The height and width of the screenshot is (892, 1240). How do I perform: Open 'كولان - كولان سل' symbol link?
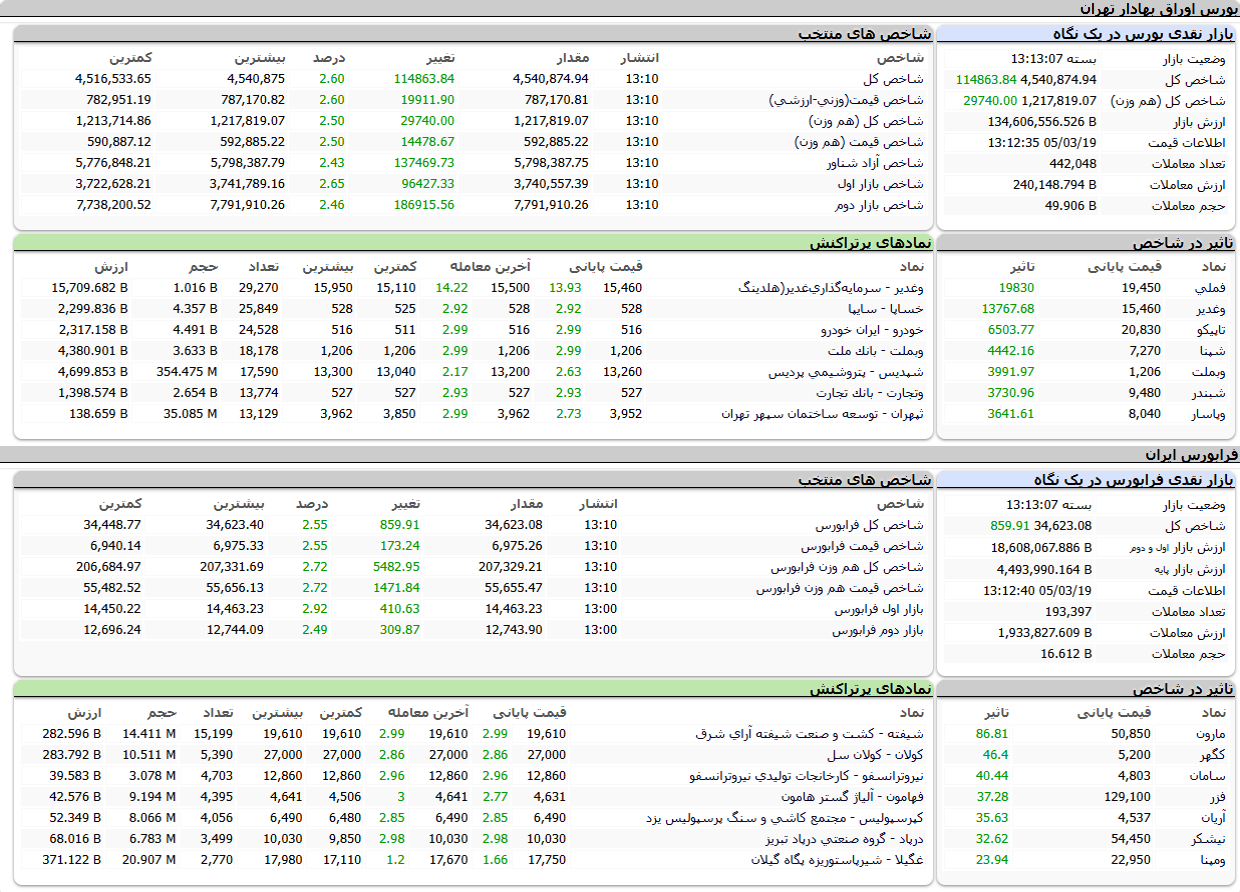tap(876, 754)
